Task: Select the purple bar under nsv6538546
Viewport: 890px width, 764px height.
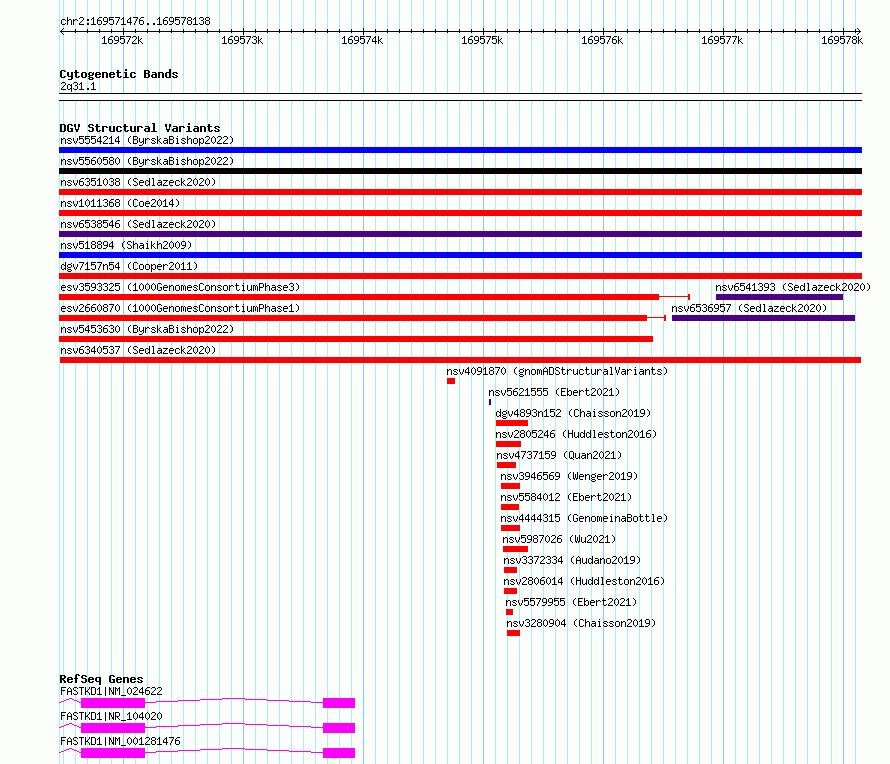Action: 460,234
